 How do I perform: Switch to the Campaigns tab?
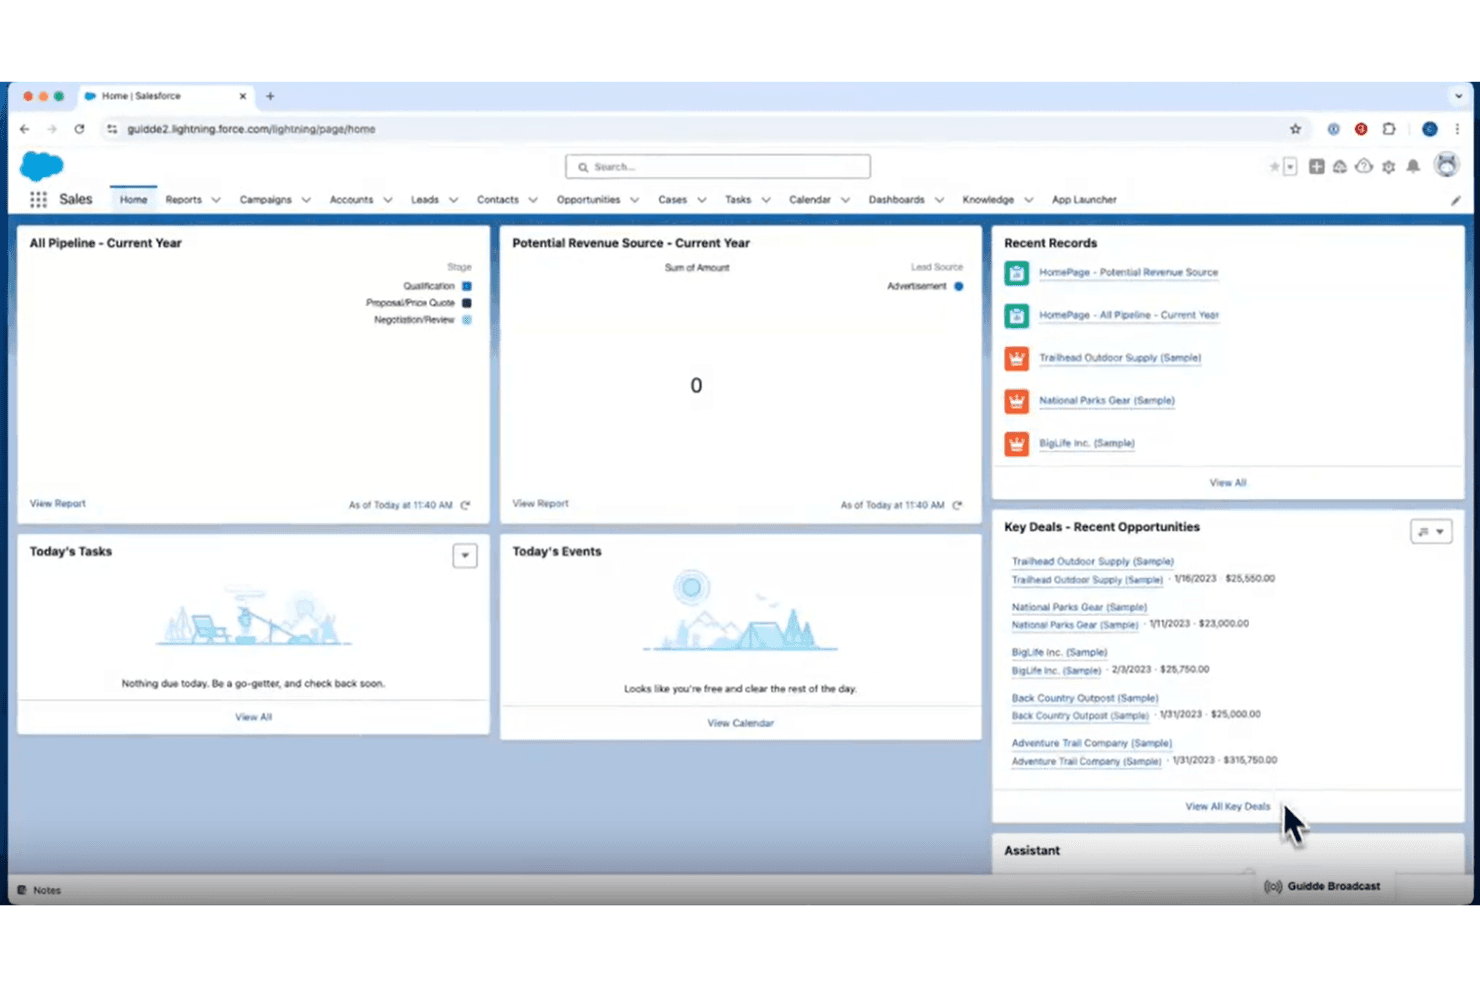pos(265,200)
